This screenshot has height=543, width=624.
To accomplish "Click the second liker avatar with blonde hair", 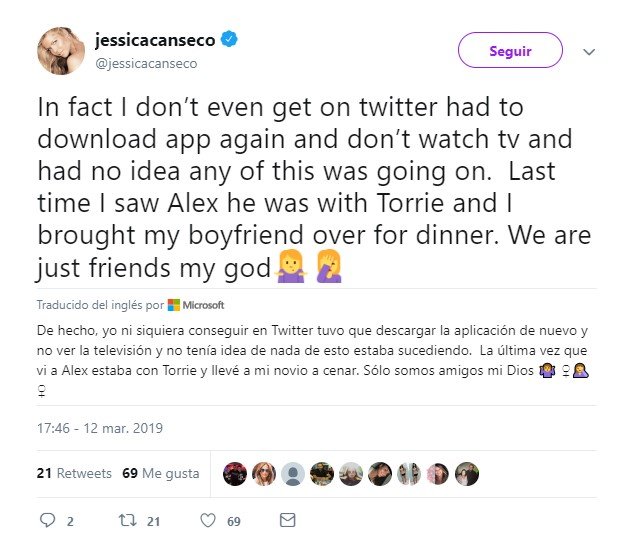I will pos(264,473).
